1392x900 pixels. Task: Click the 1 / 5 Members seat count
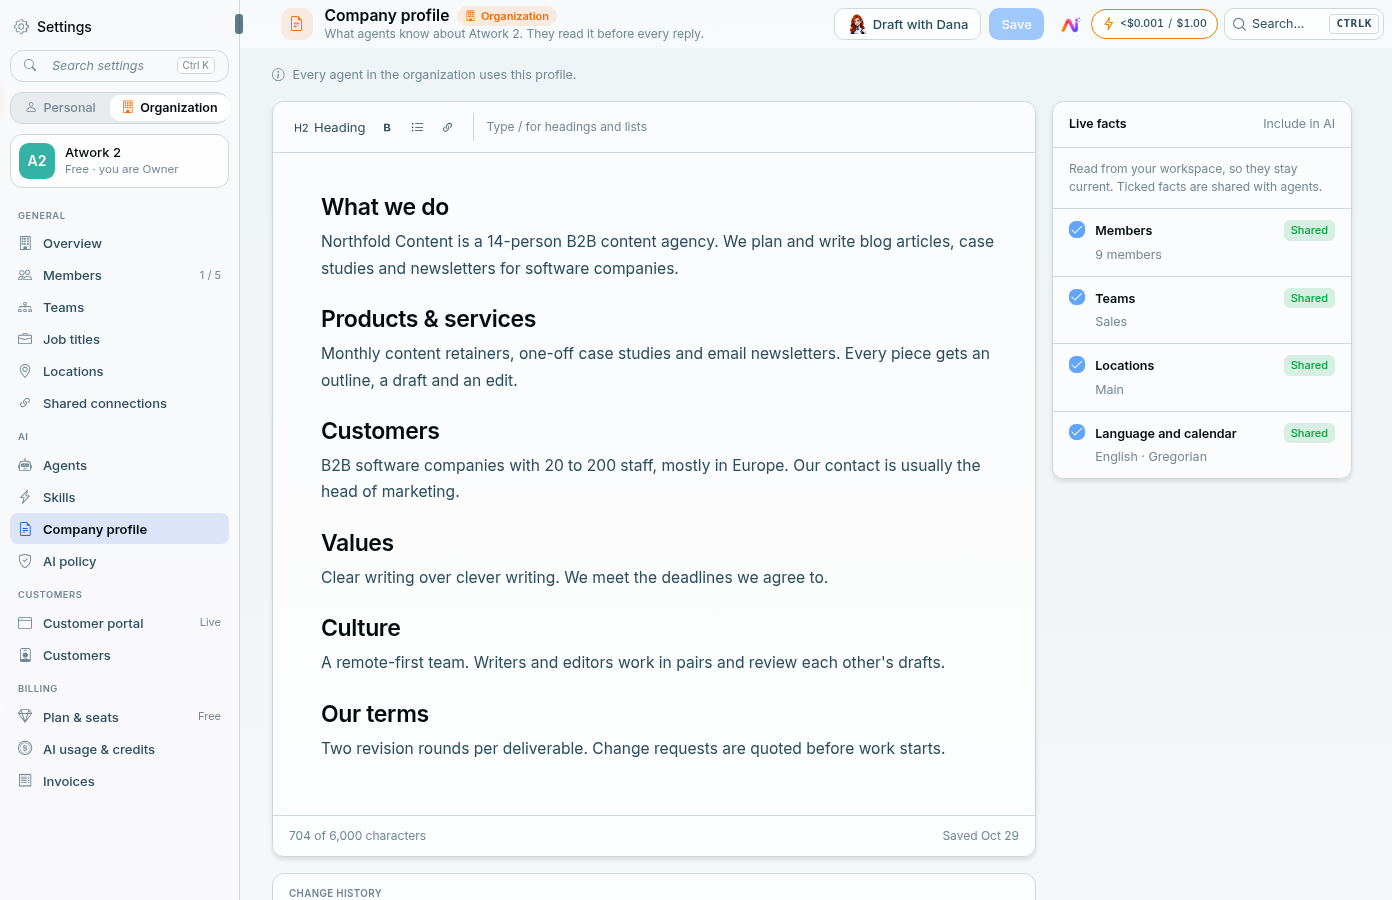pyautogui.click(x=210, y=275)
